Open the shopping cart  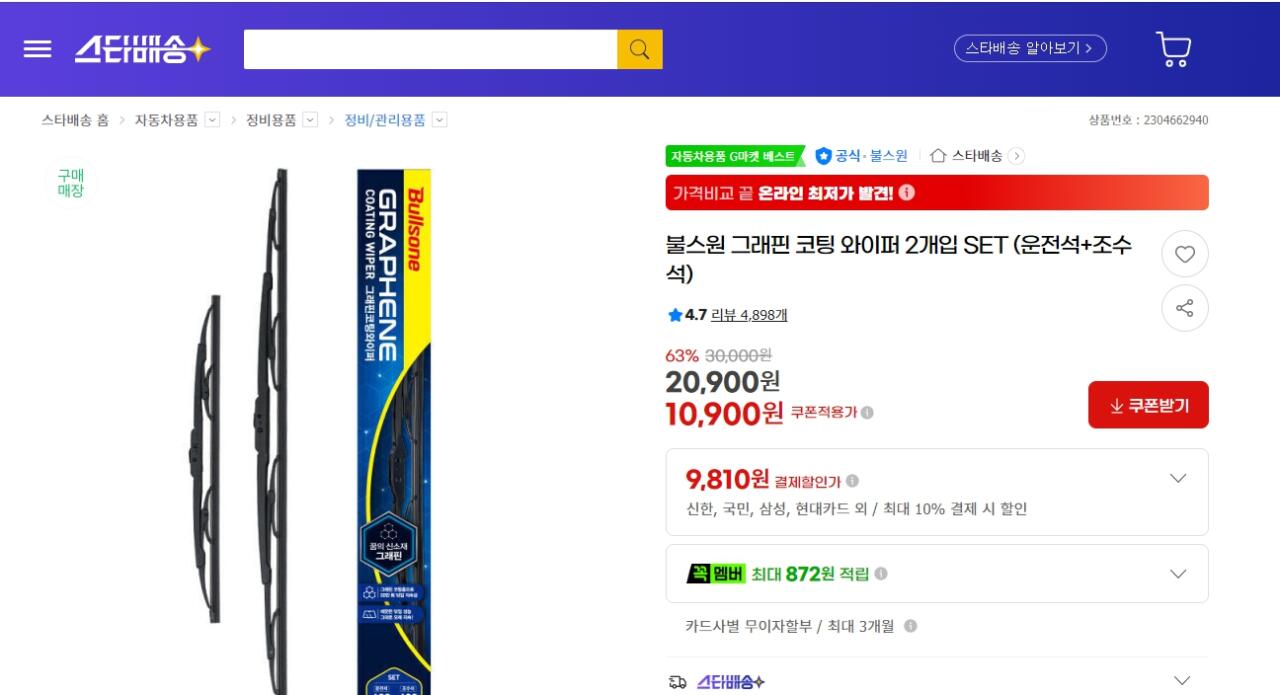1173,49
